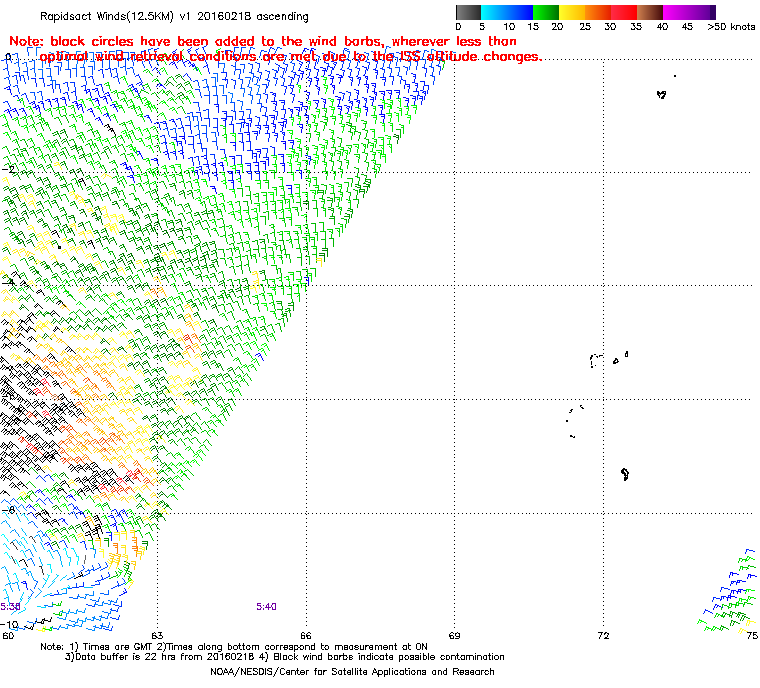Click the dashed atoll outline left of 72 longitude
This screenshot has height=688, width=760.
coord(597,361)
